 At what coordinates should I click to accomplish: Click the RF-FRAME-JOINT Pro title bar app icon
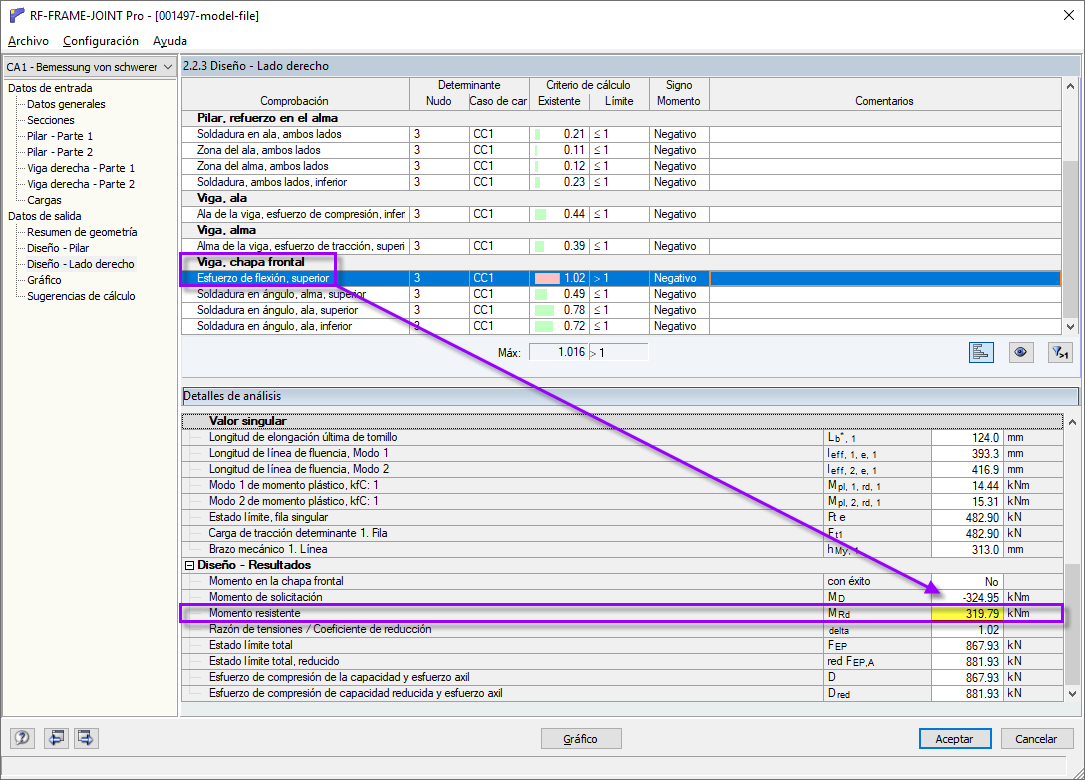pos(17,15)
